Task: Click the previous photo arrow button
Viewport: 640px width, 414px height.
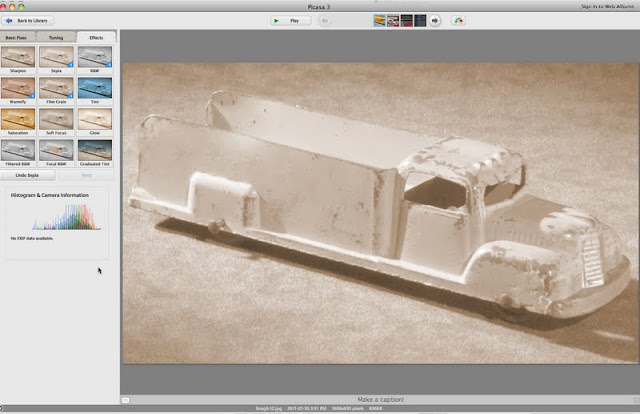Action: click(324, 20)
